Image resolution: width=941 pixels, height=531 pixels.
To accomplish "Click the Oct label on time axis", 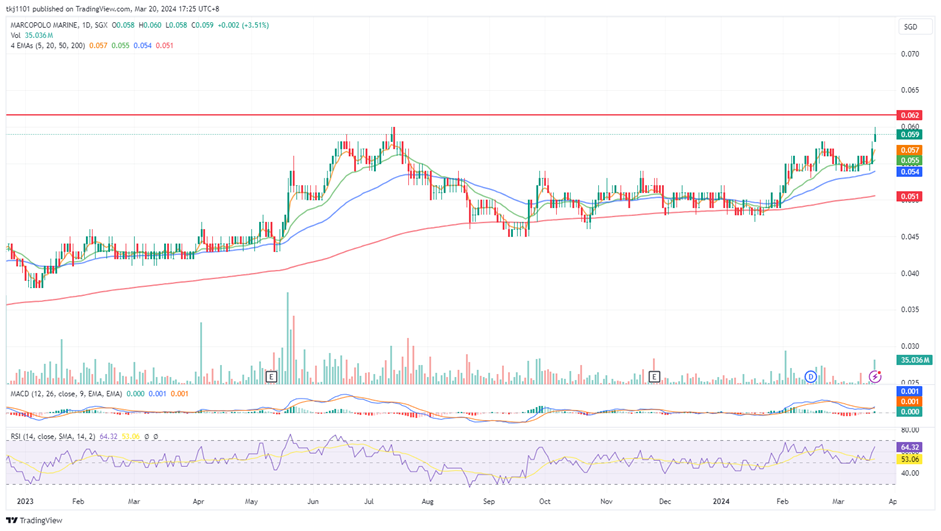I will click(544, 502).
